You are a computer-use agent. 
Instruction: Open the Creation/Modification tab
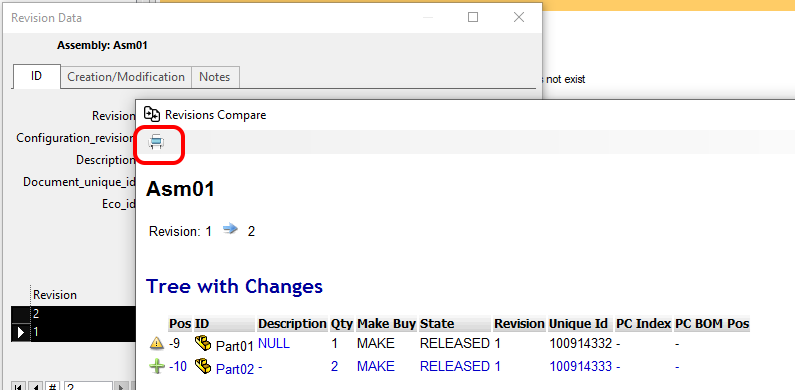pos(126,77)
